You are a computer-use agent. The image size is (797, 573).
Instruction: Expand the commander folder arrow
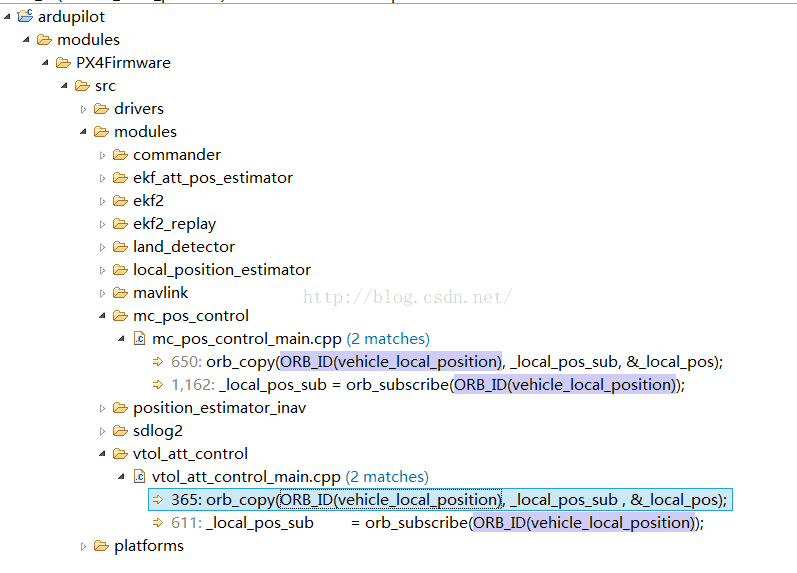pos(102,155)
